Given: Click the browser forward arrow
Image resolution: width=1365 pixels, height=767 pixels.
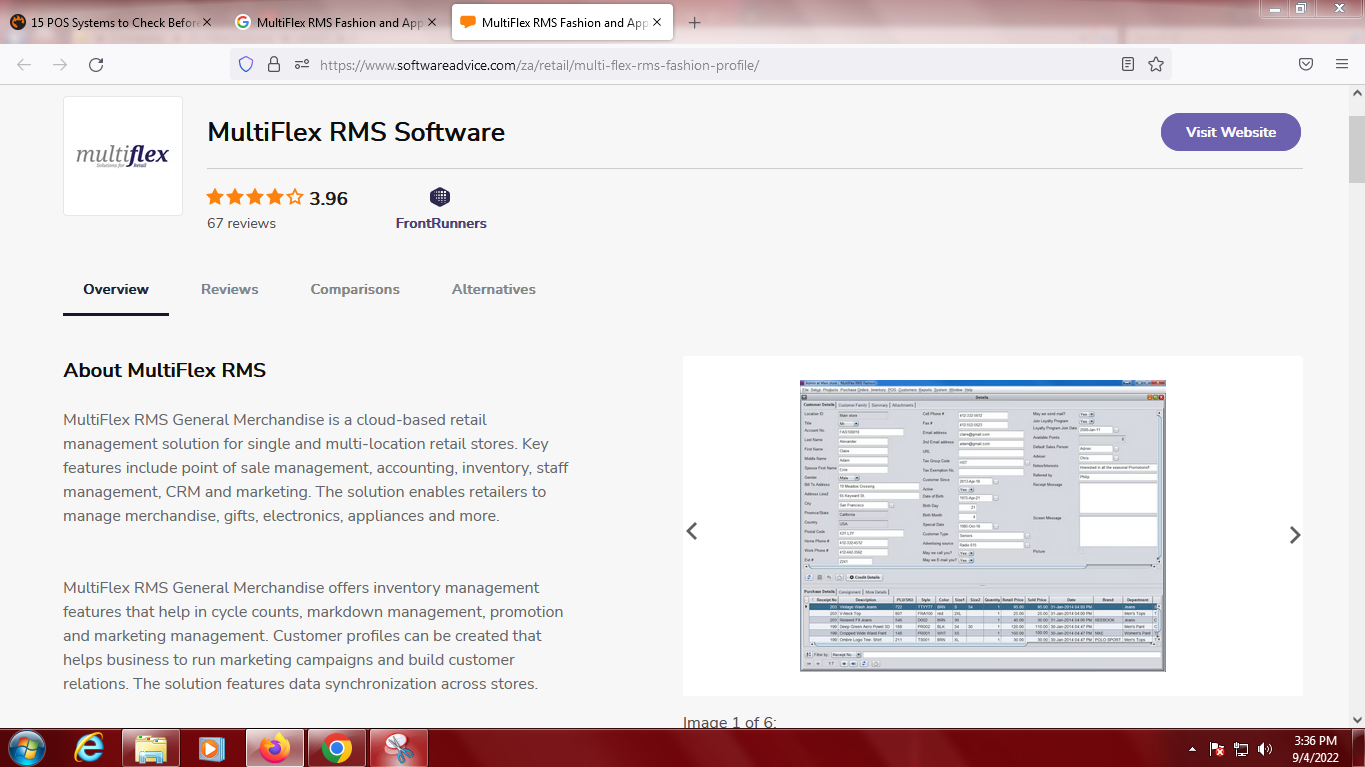Looking at the screenshot, I should click(60, 64).
